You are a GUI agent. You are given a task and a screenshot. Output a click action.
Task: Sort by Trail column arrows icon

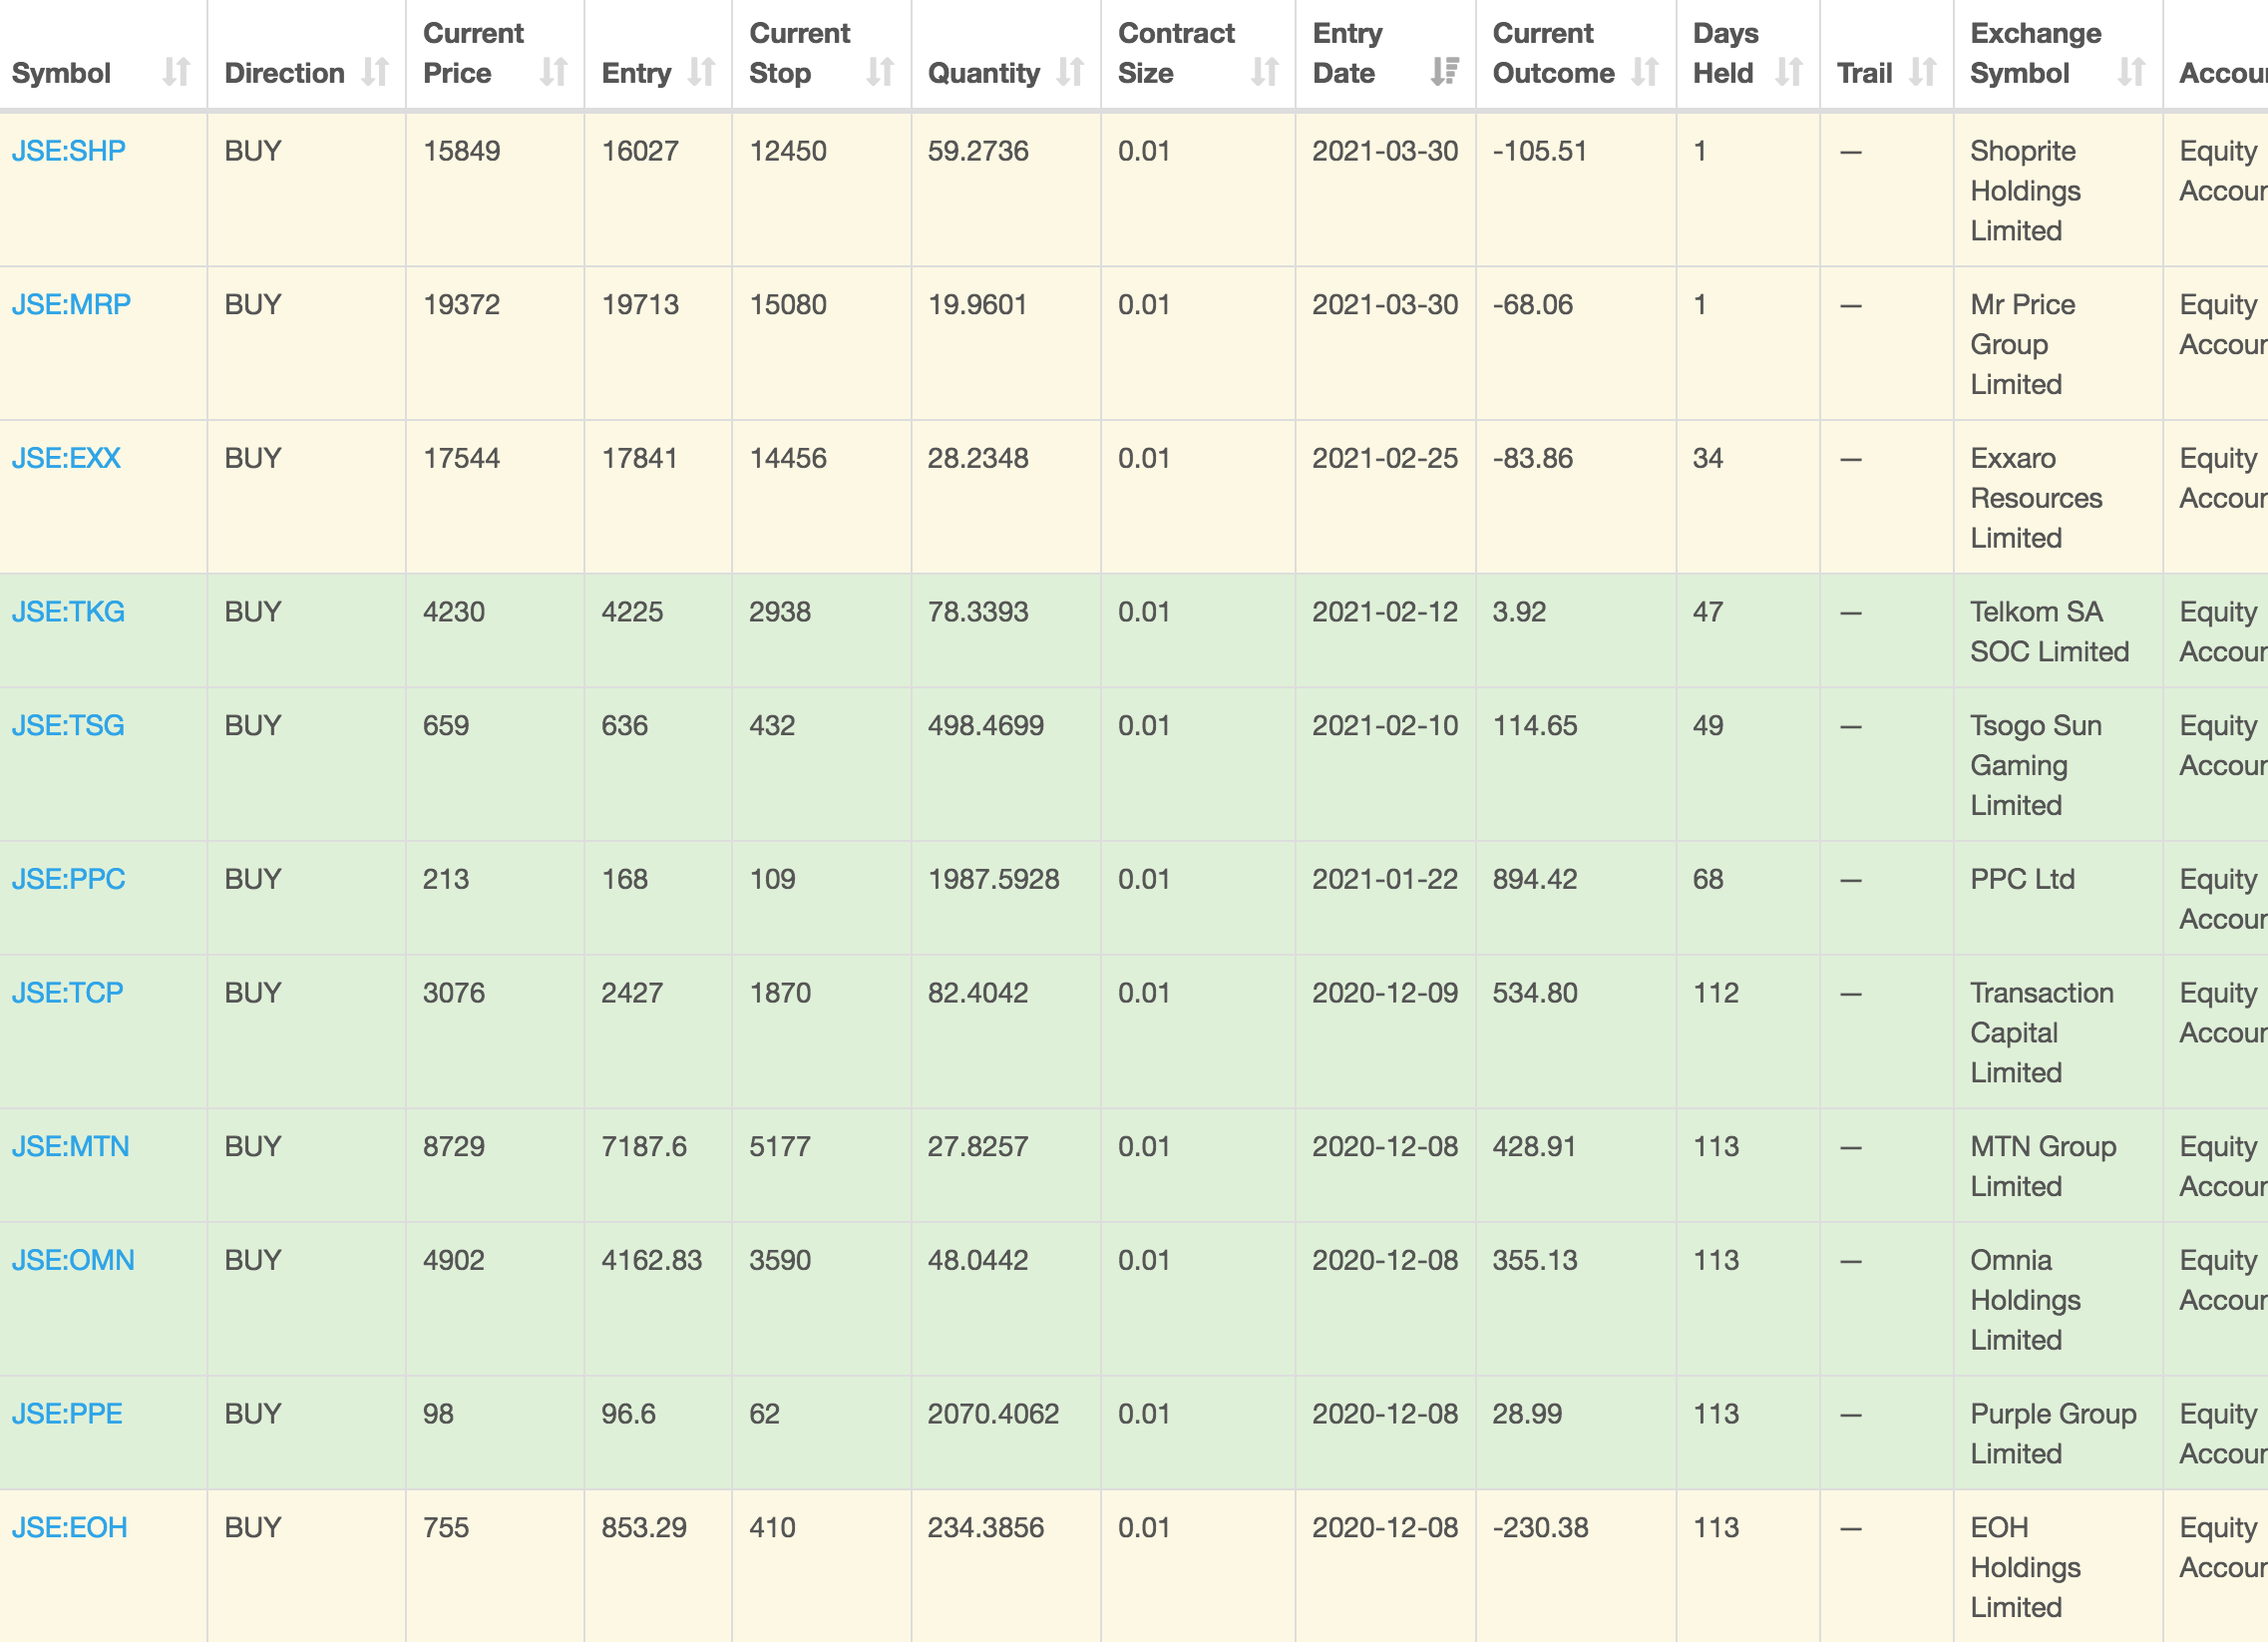click(1922, 72)
